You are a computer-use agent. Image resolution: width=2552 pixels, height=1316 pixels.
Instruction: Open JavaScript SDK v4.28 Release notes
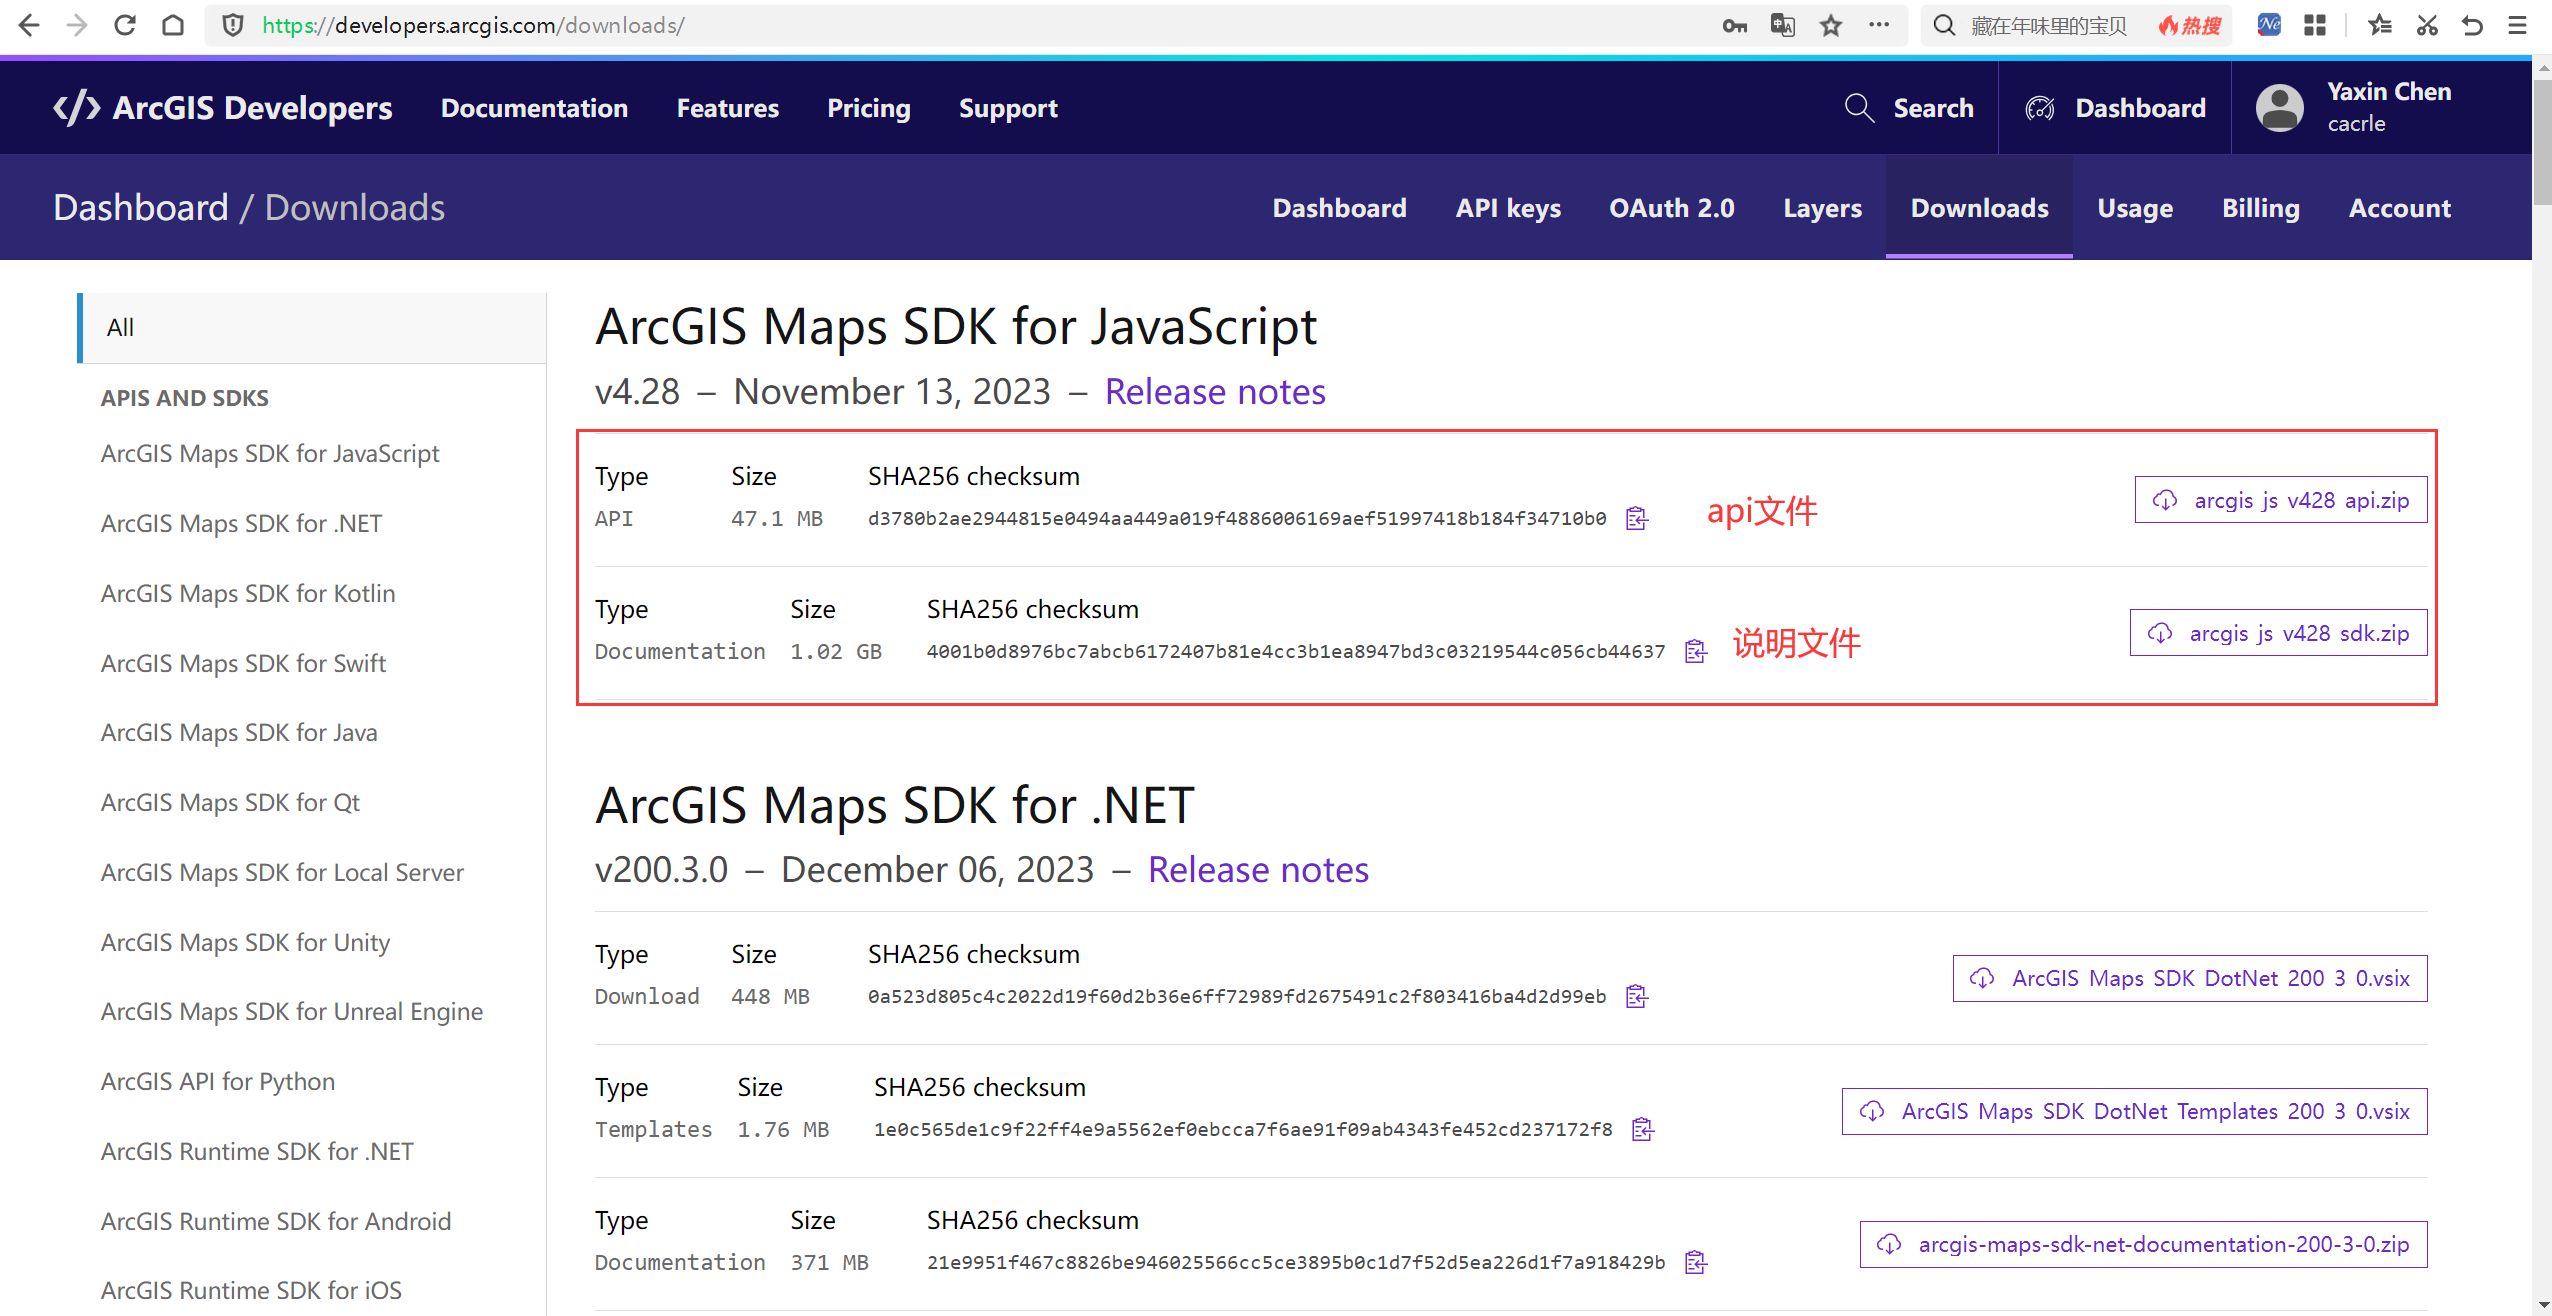1215,391
